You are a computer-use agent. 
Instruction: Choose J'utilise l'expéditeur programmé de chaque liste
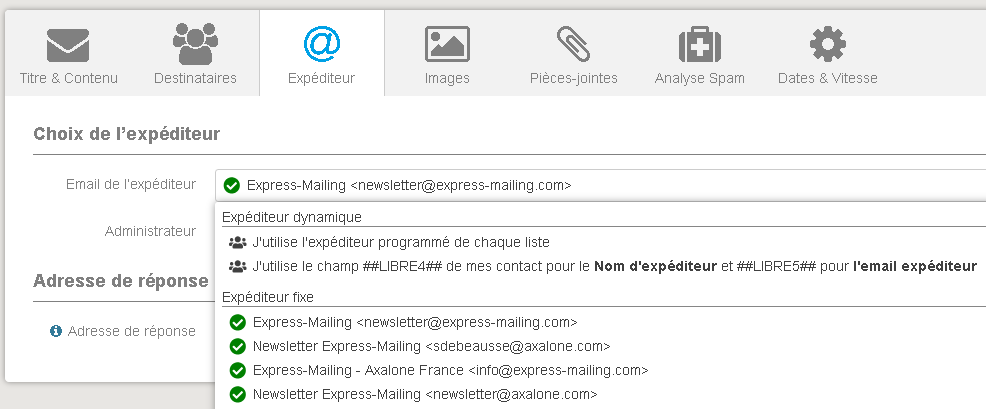coord(401,242)
